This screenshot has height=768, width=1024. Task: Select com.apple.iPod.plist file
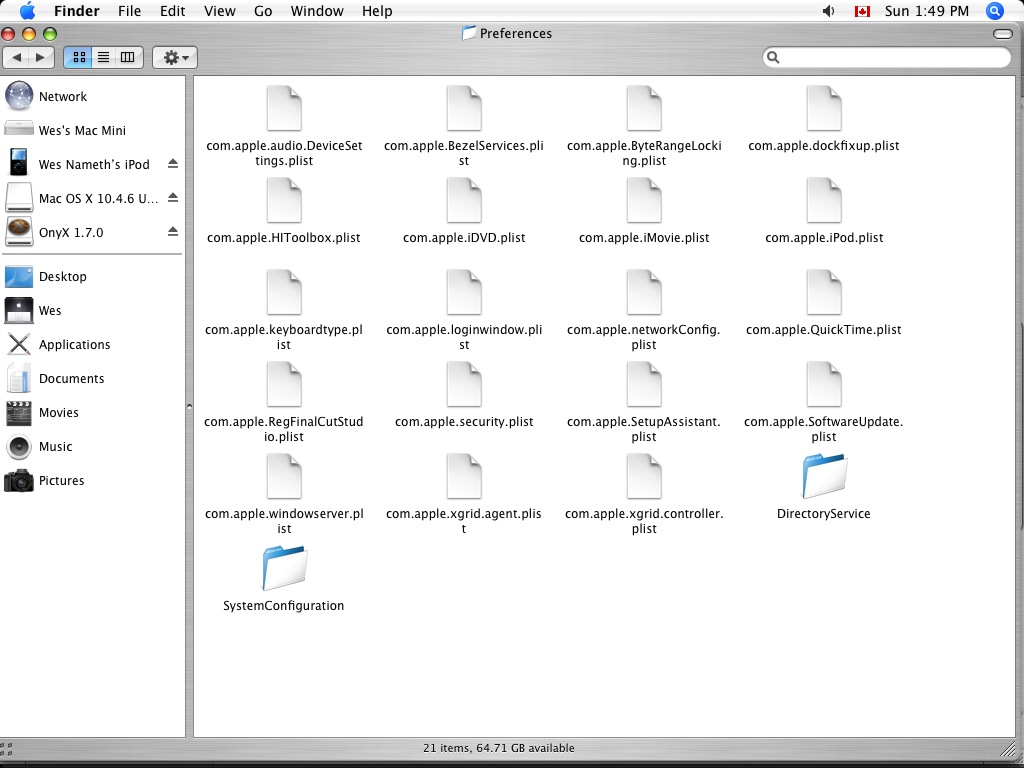pos(824,201)
